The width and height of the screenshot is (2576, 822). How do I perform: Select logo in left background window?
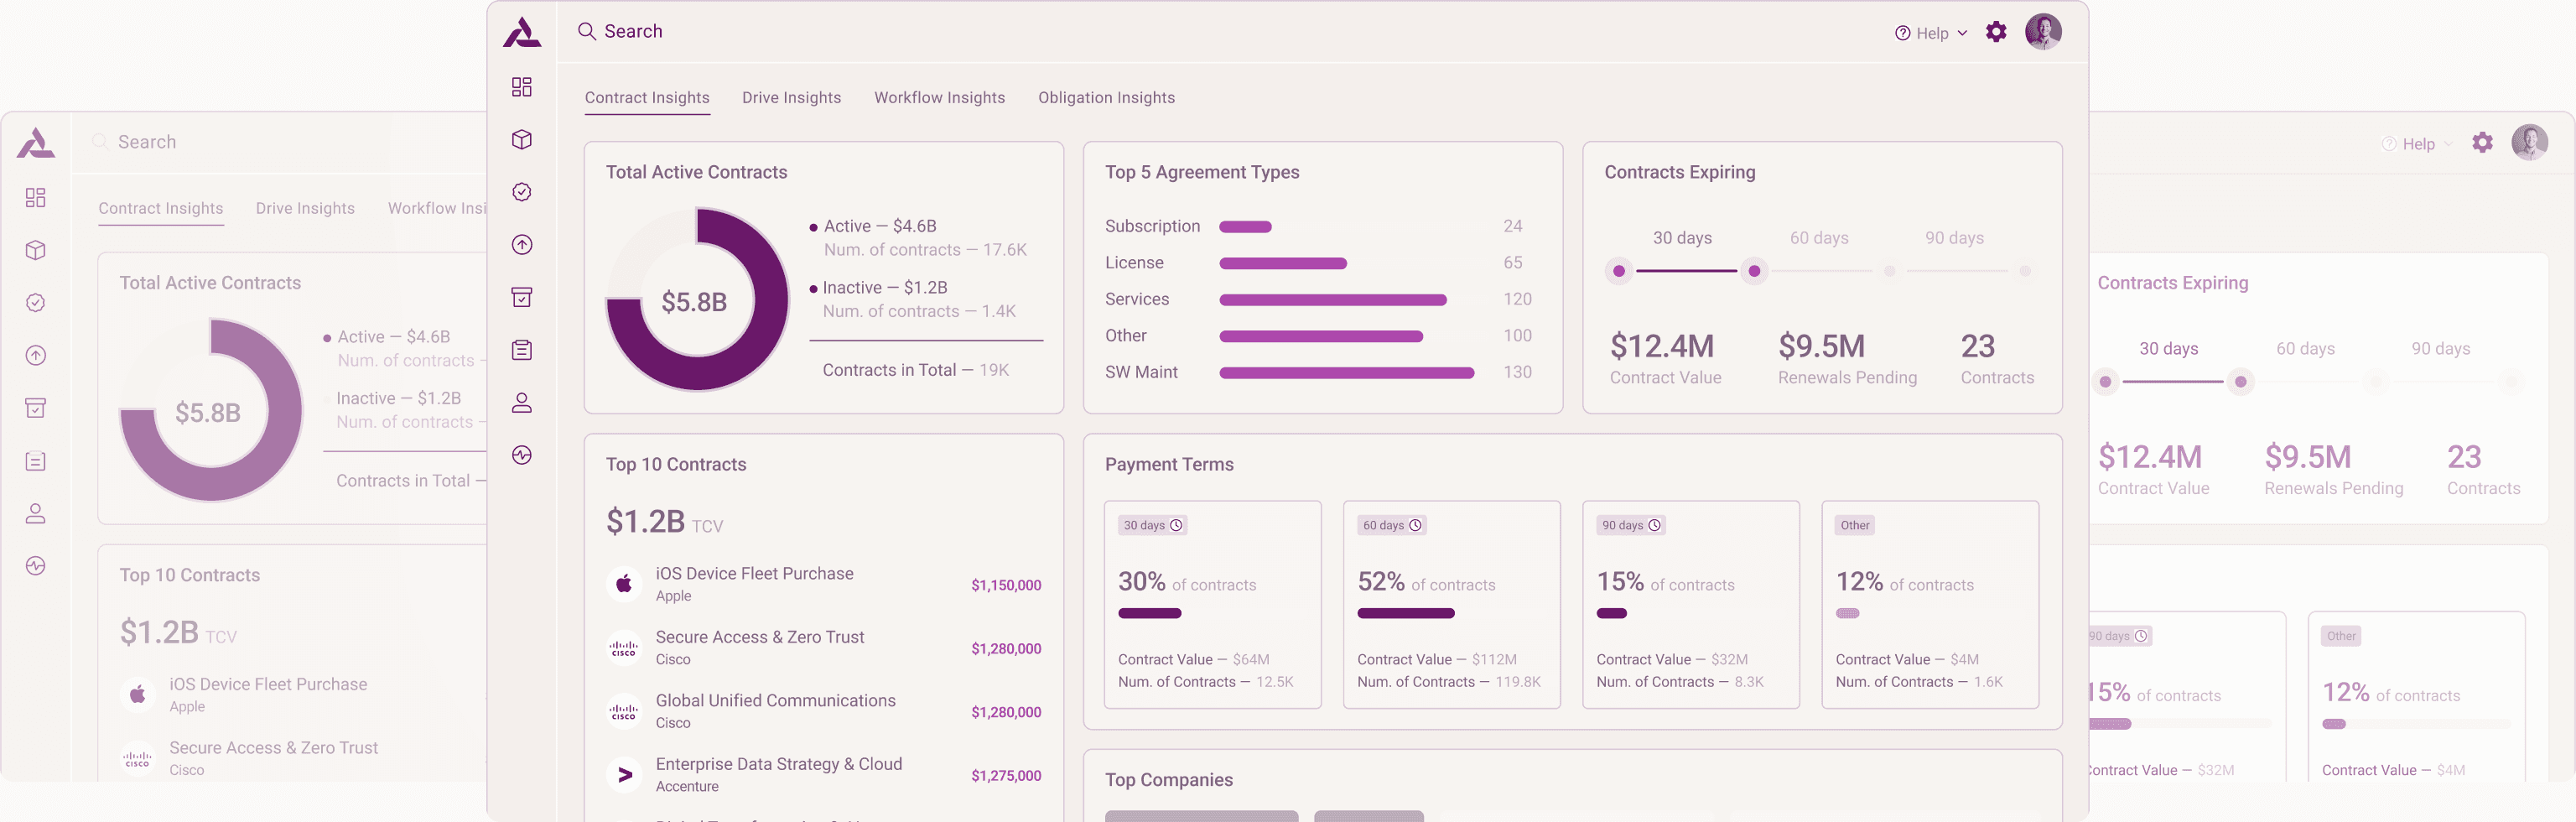tap(35, 143)
